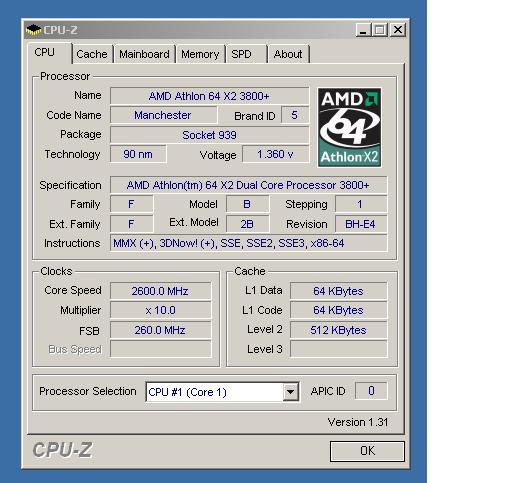
Task: Click the AMD Athlon 64 X2 logo
Action: click(350, 127)
